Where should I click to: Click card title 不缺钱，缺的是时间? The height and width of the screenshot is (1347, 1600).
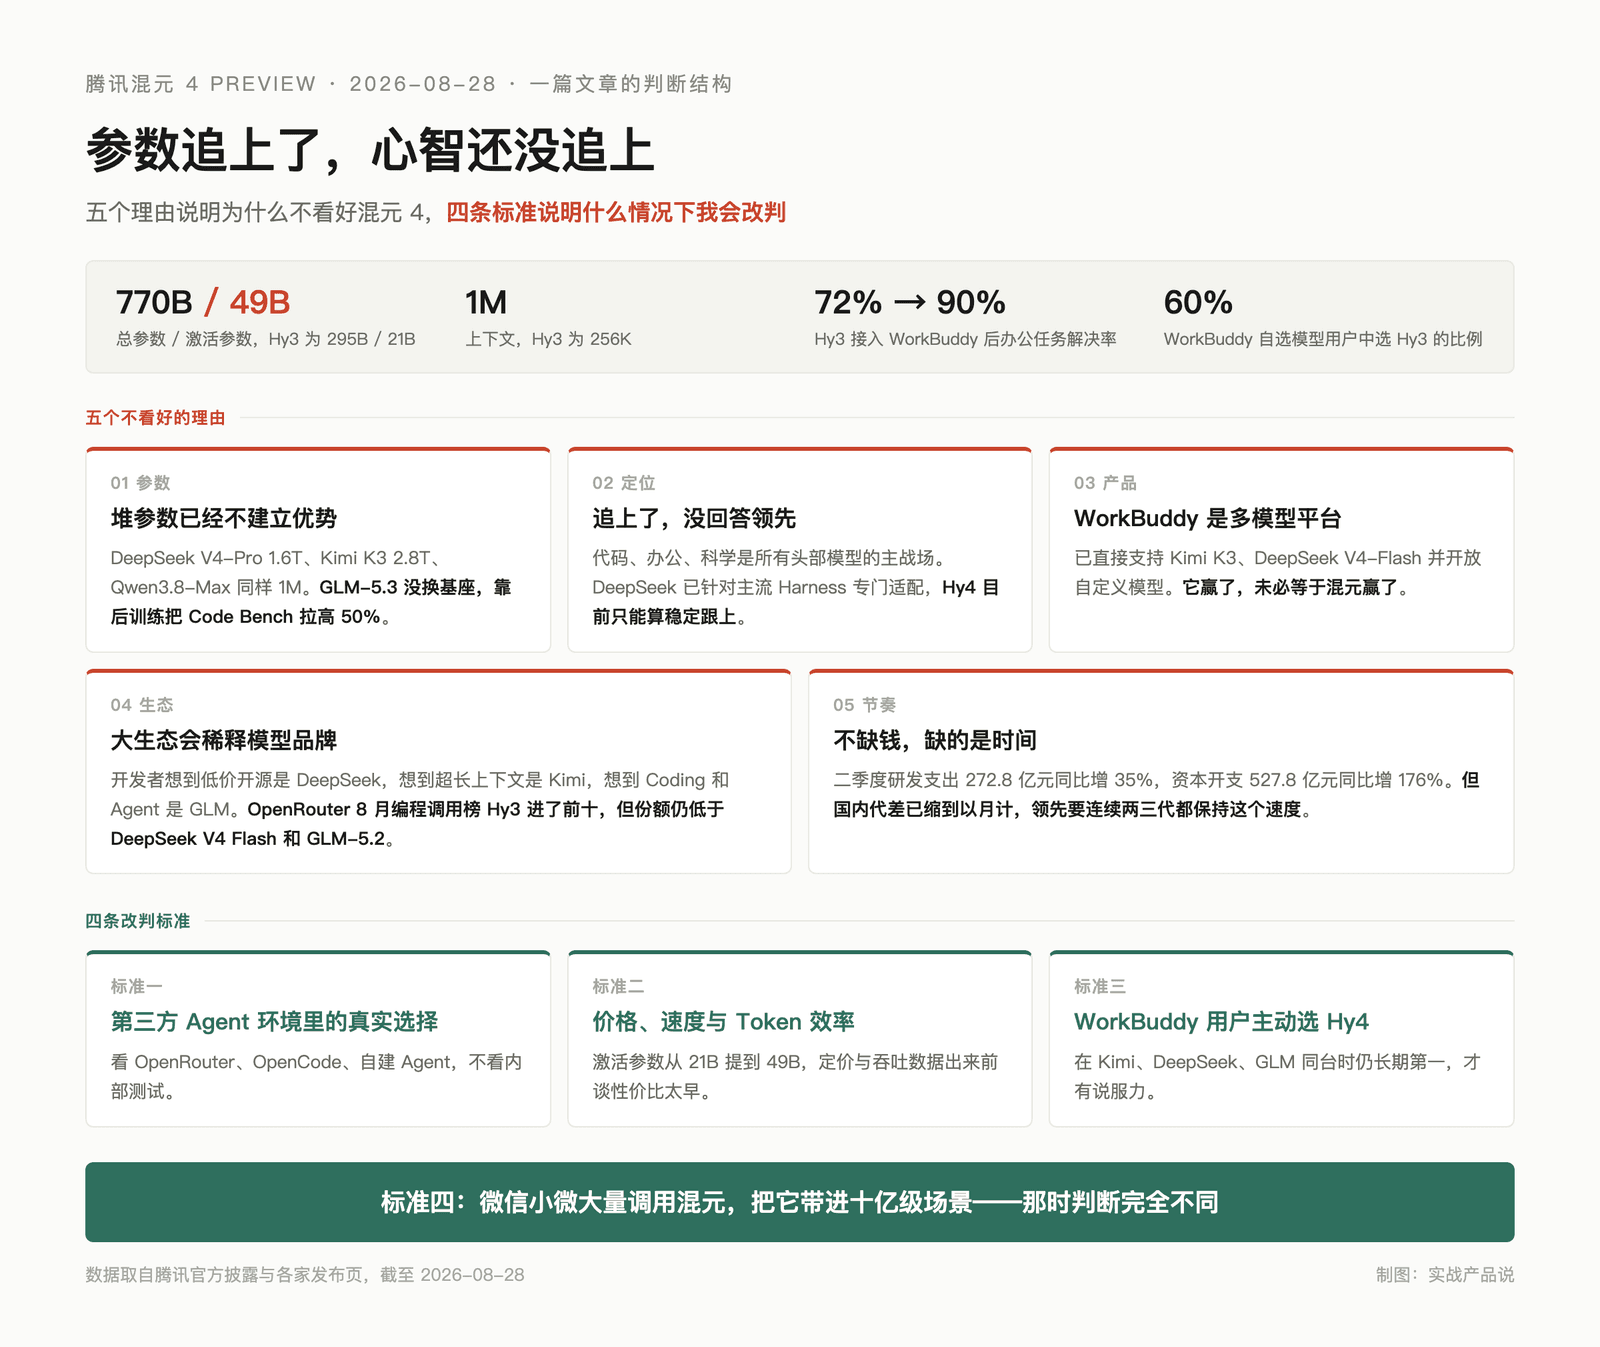coord(935,740)
